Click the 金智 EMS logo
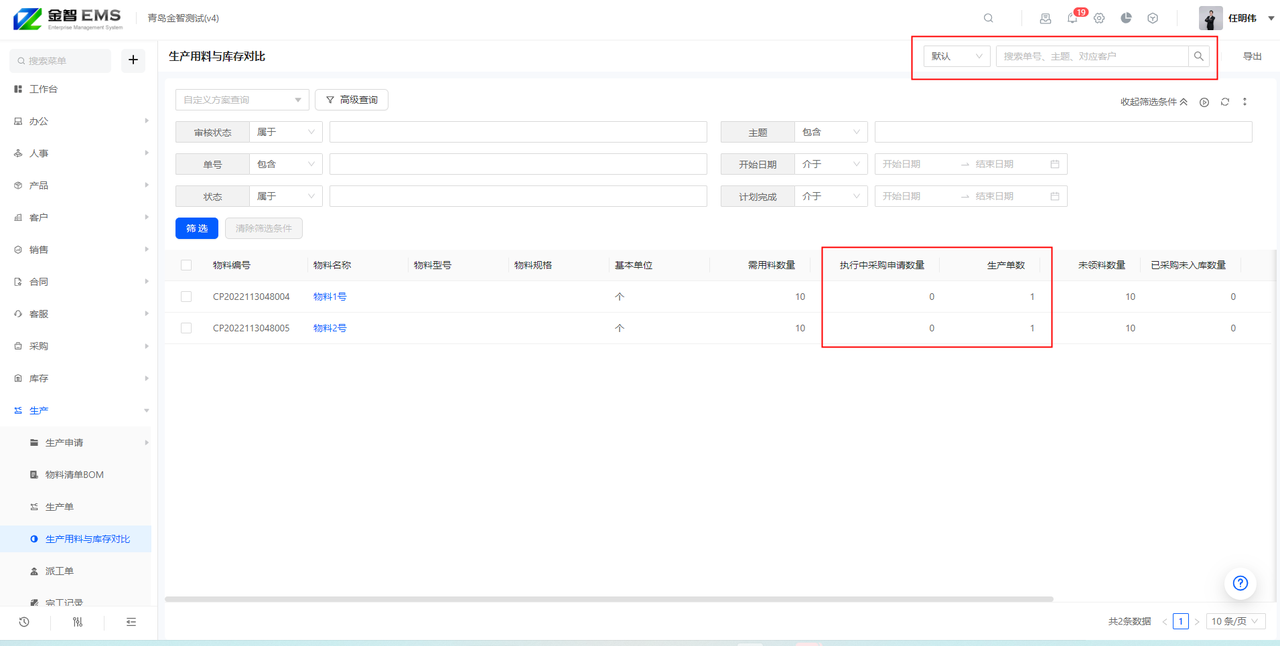Image resolution: width=1280 pixels, height=646 pixels. (x=67, y=18)
